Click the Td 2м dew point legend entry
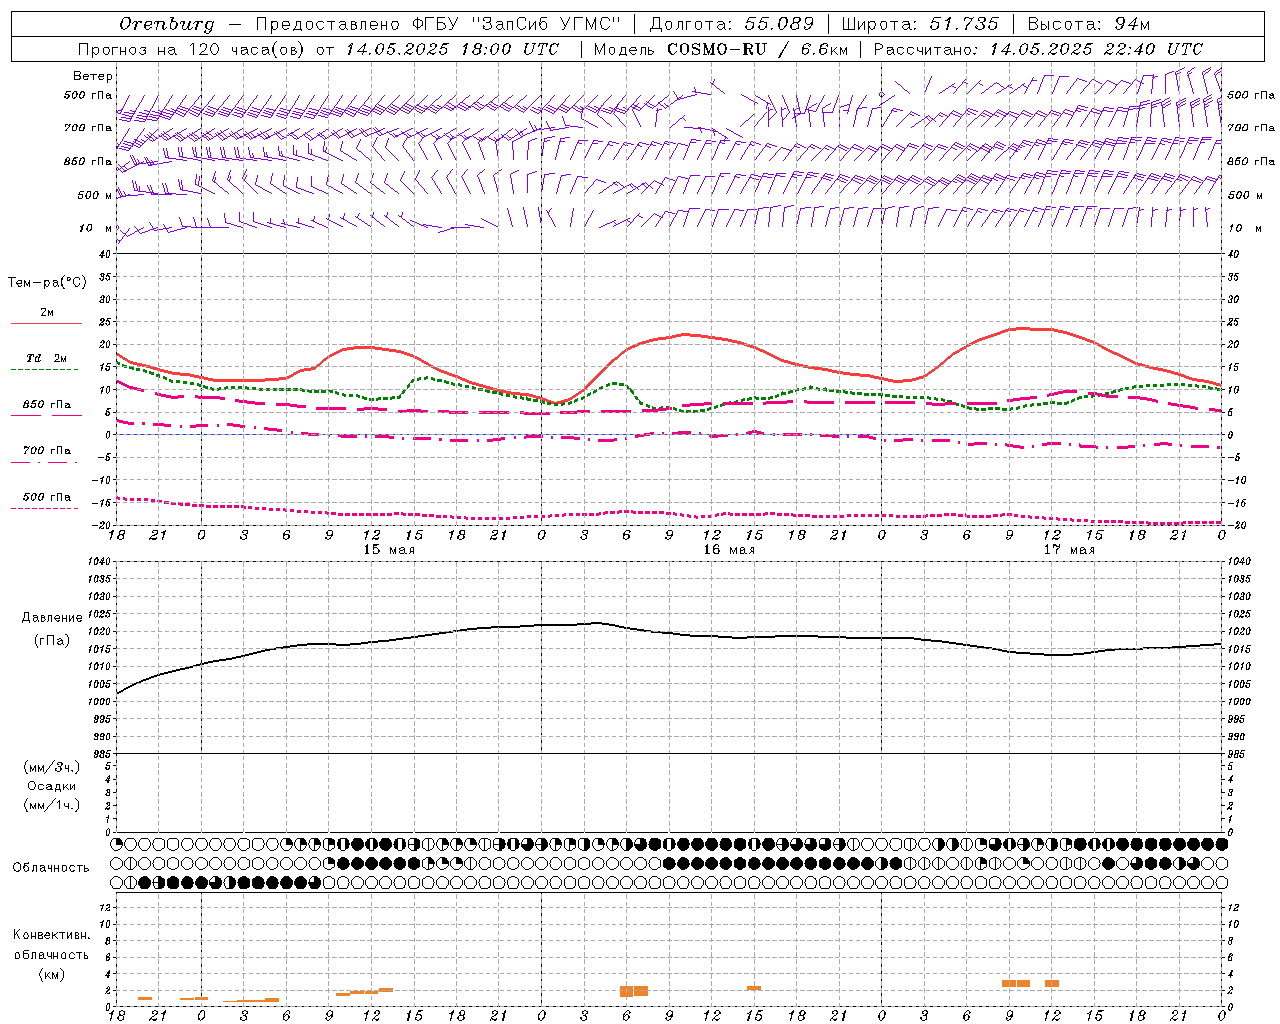The width and height of the screenshot is (1280, 1024). click(x=47, y=358)
